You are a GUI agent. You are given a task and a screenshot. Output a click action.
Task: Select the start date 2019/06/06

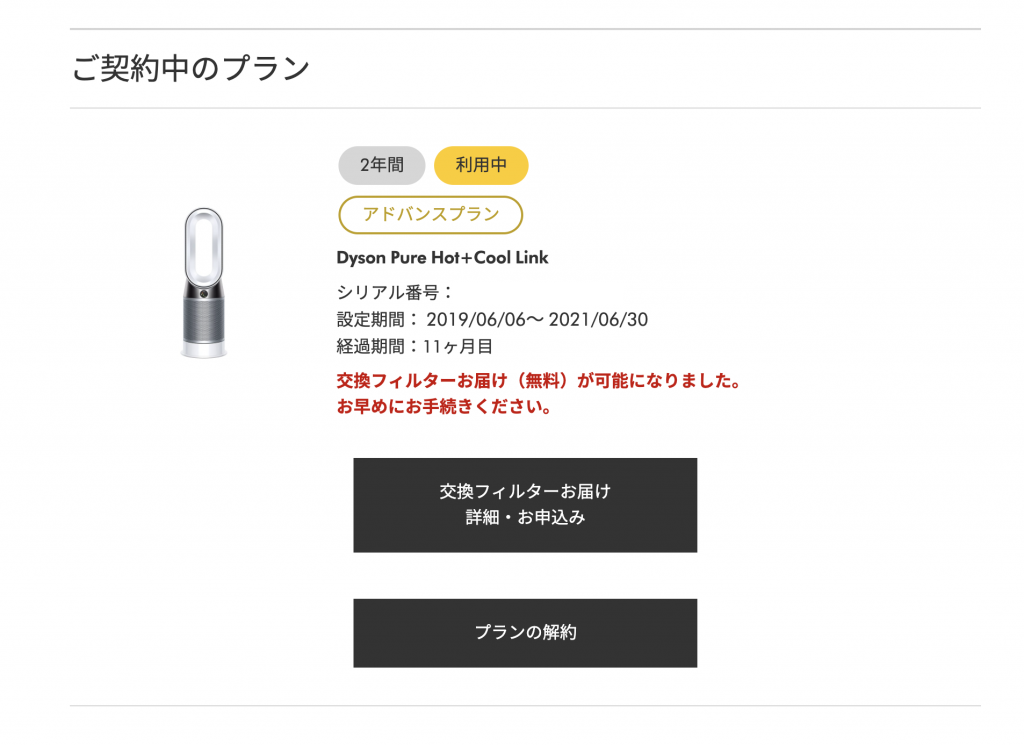(x=476, y=319)
